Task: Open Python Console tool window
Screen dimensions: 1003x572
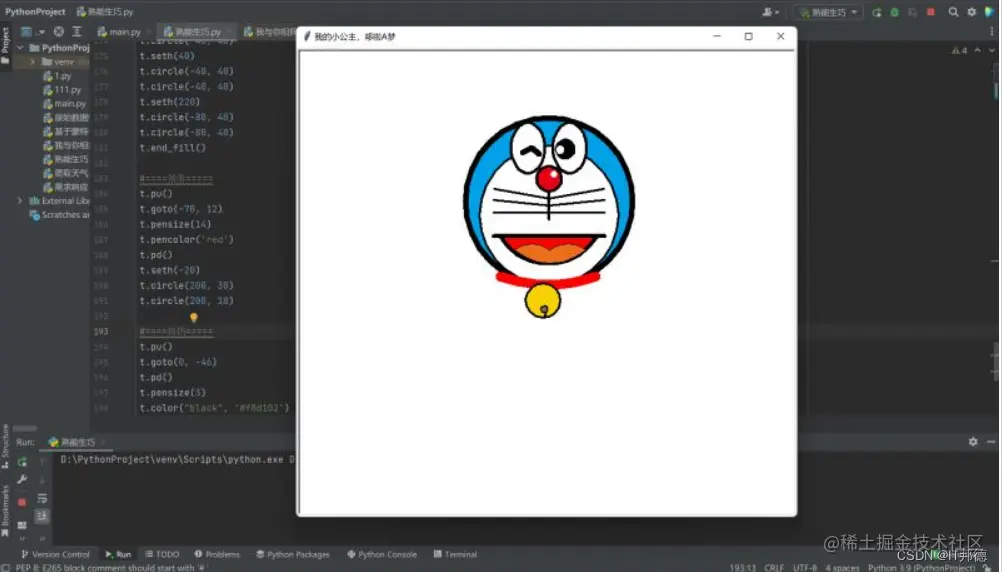Action: [382, 554]
